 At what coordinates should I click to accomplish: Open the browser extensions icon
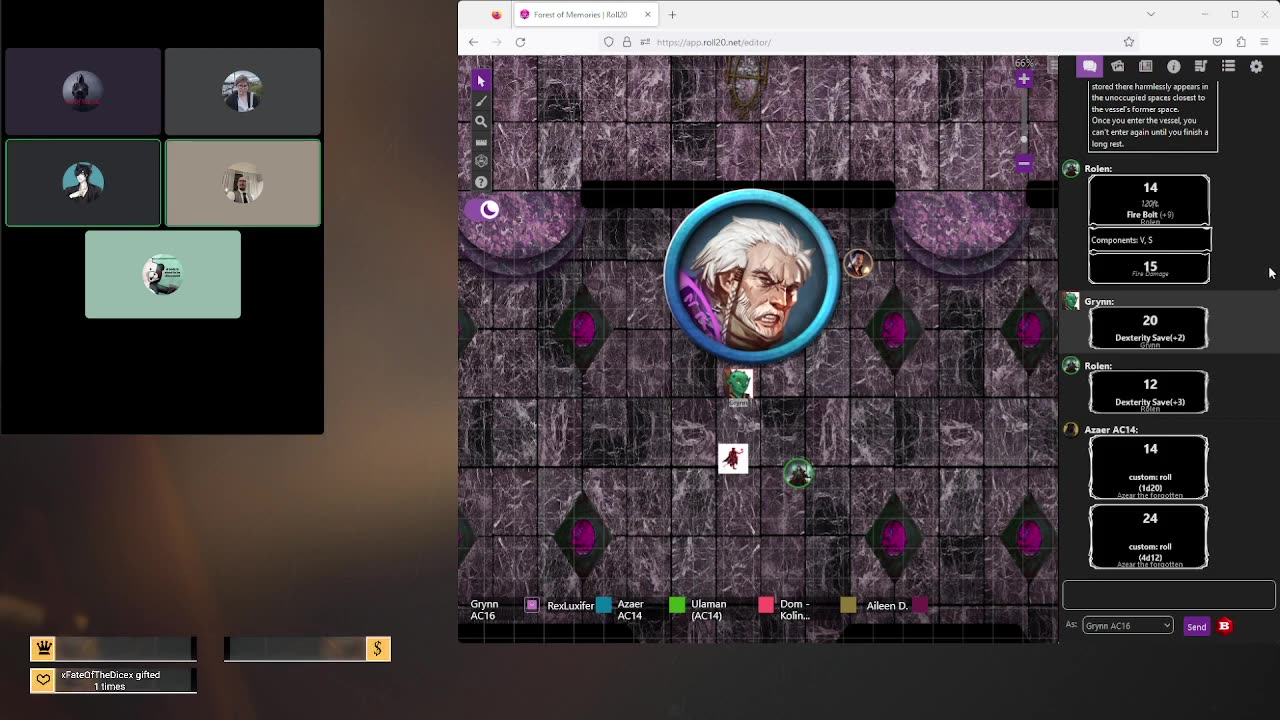1241,42
